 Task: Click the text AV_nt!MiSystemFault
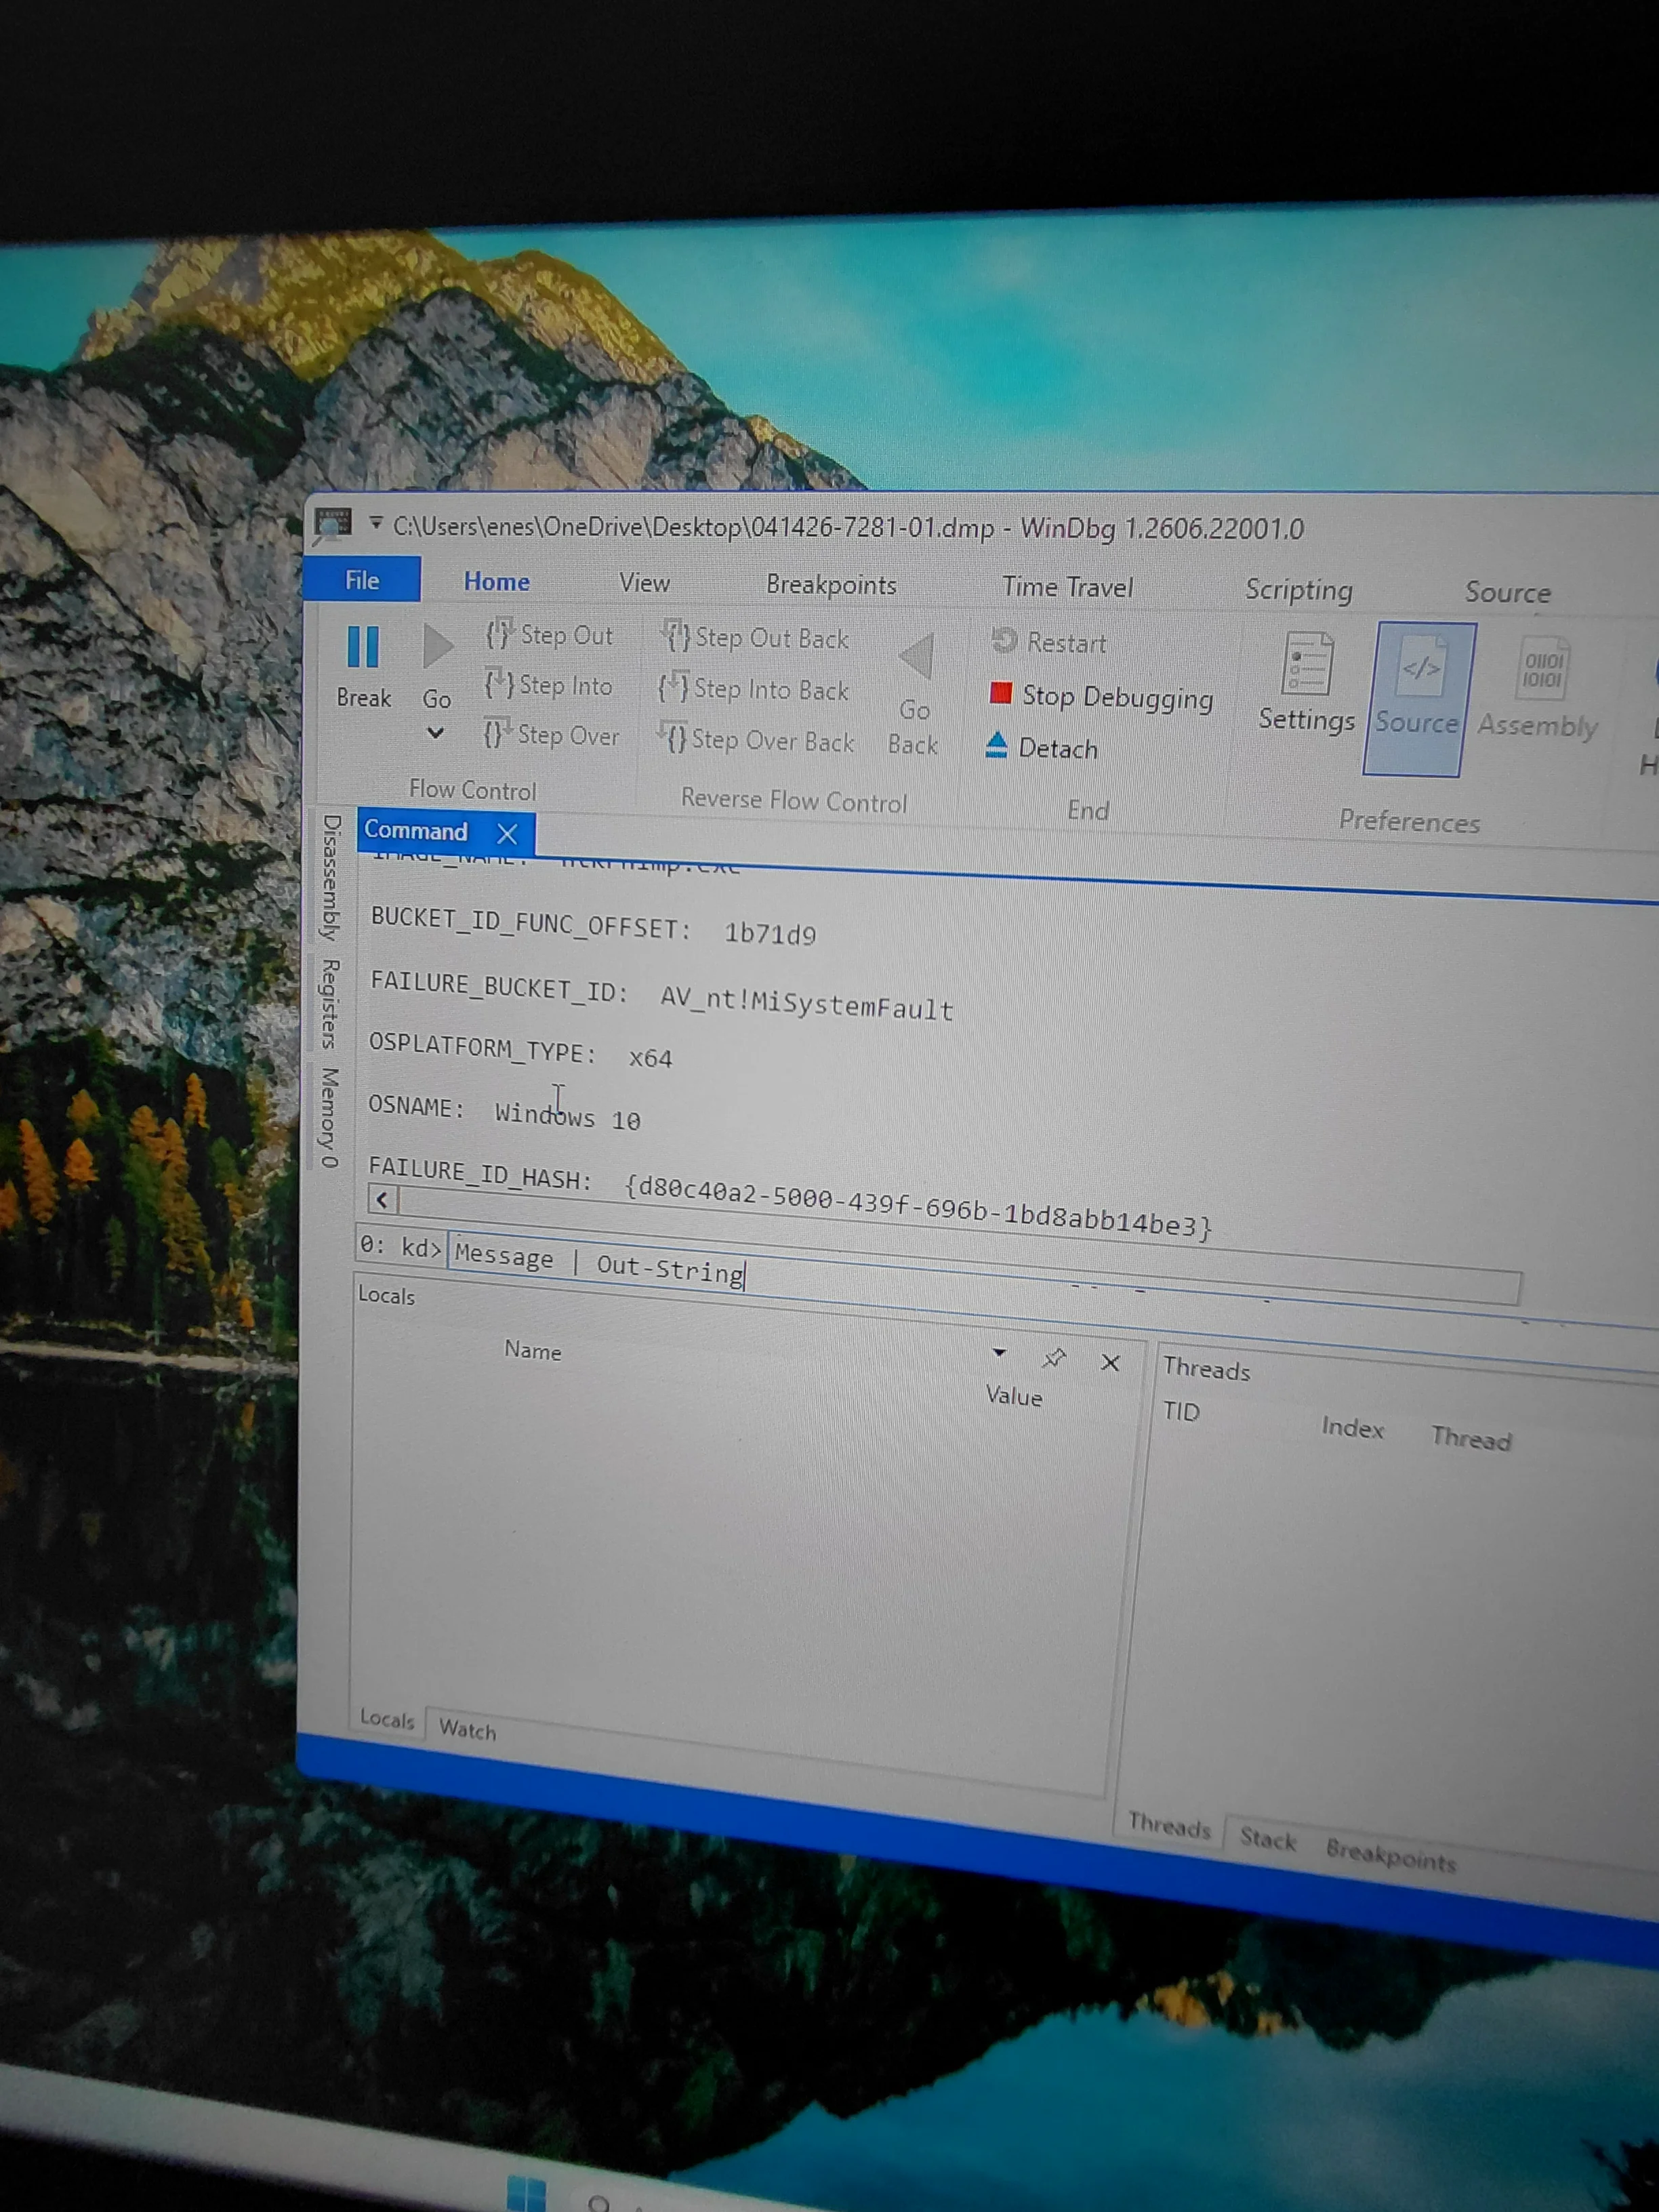point(807,1002)
